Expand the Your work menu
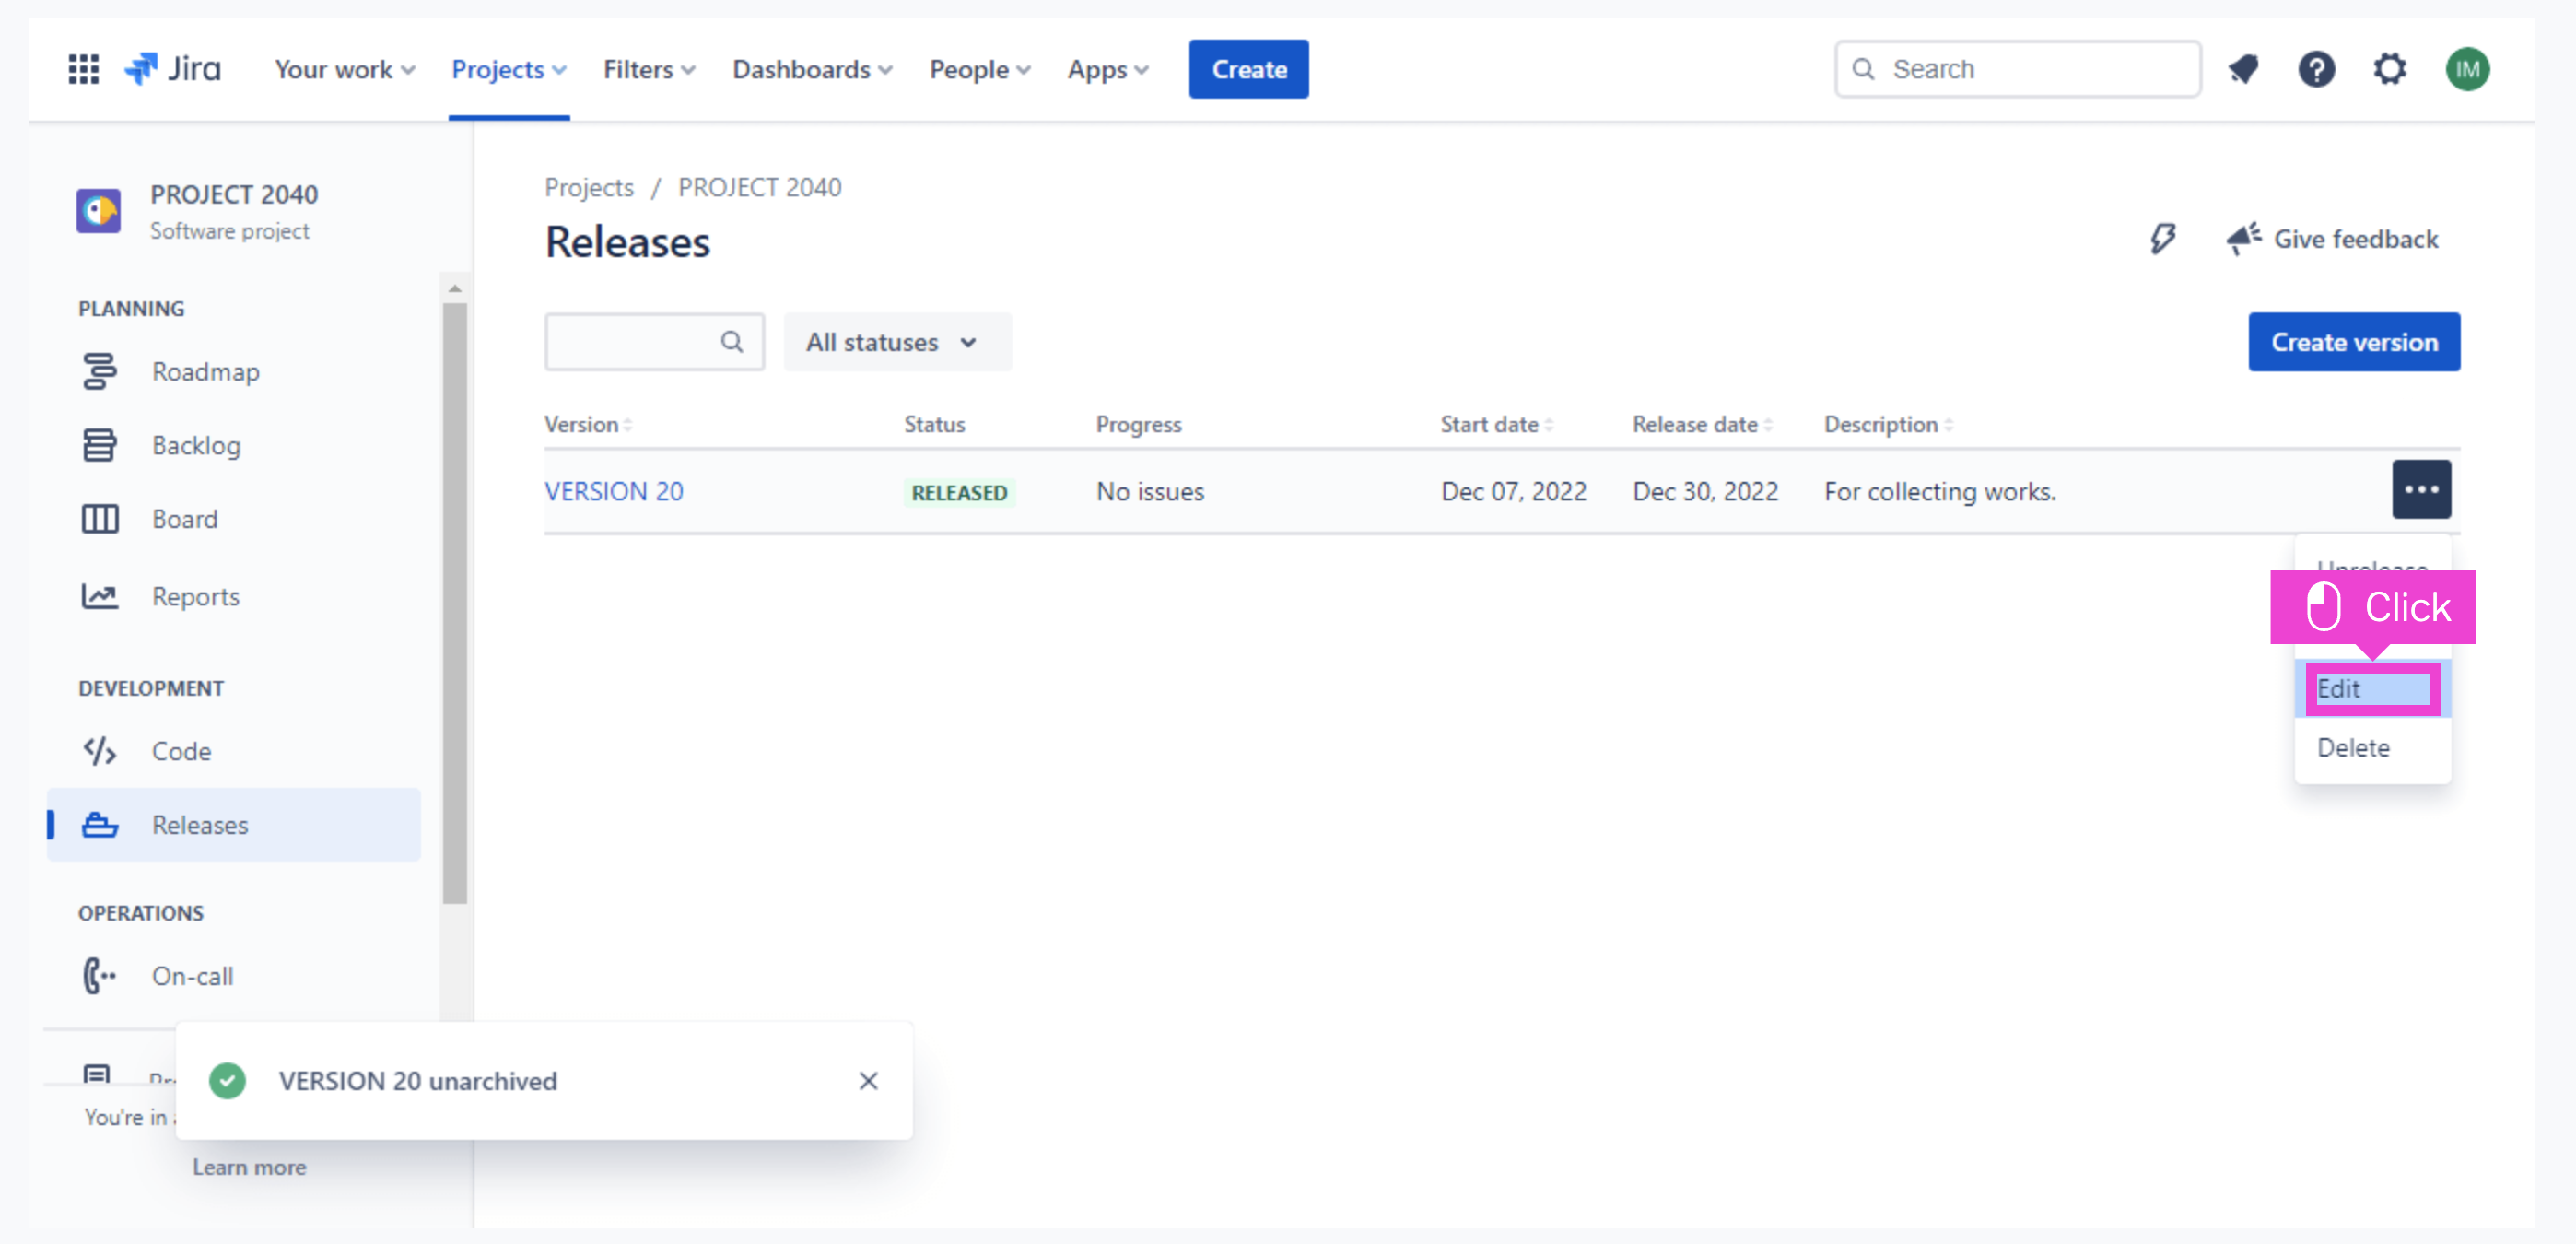 344,69
